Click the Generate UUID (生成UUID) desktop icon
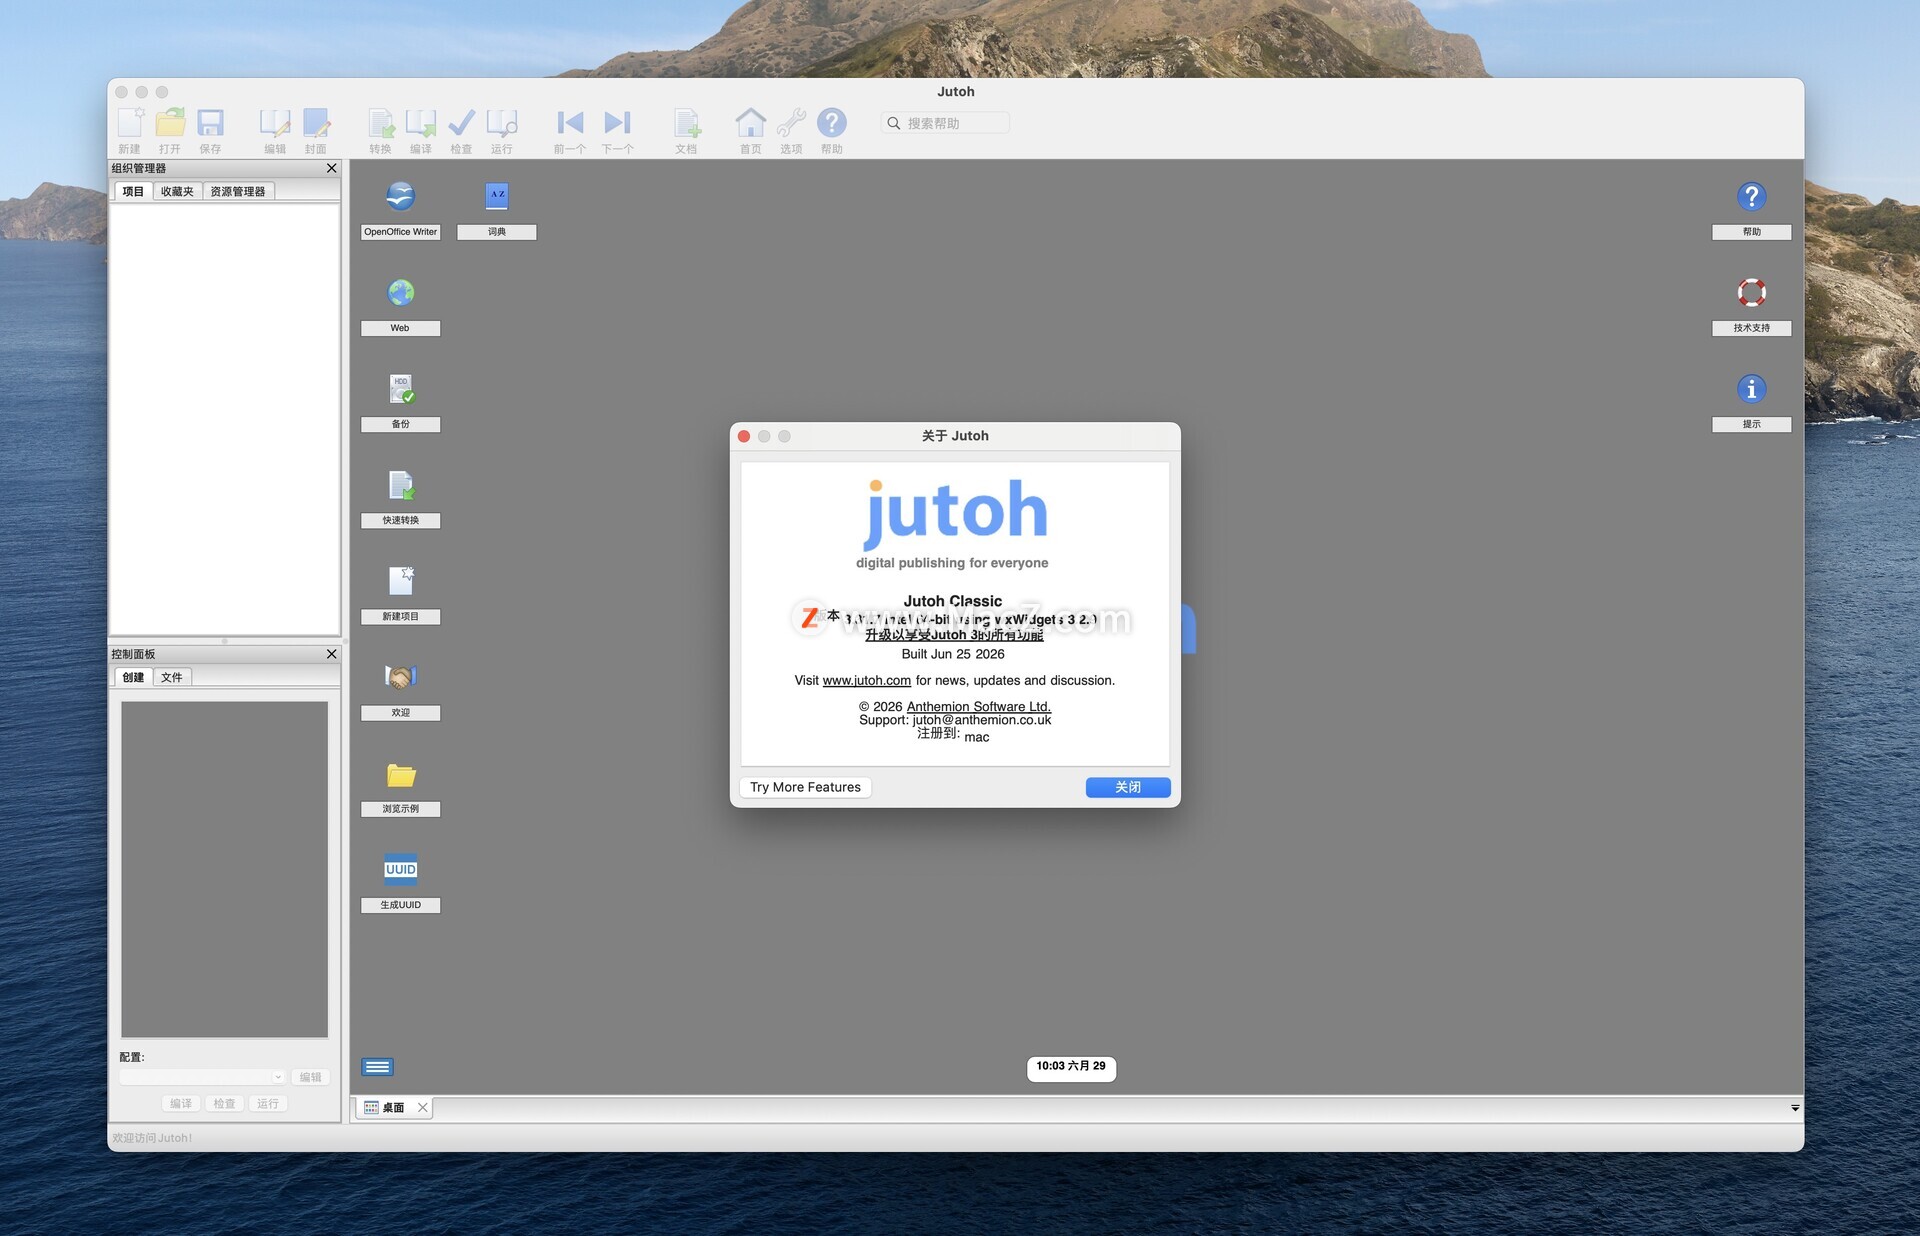 pos(401,869)
